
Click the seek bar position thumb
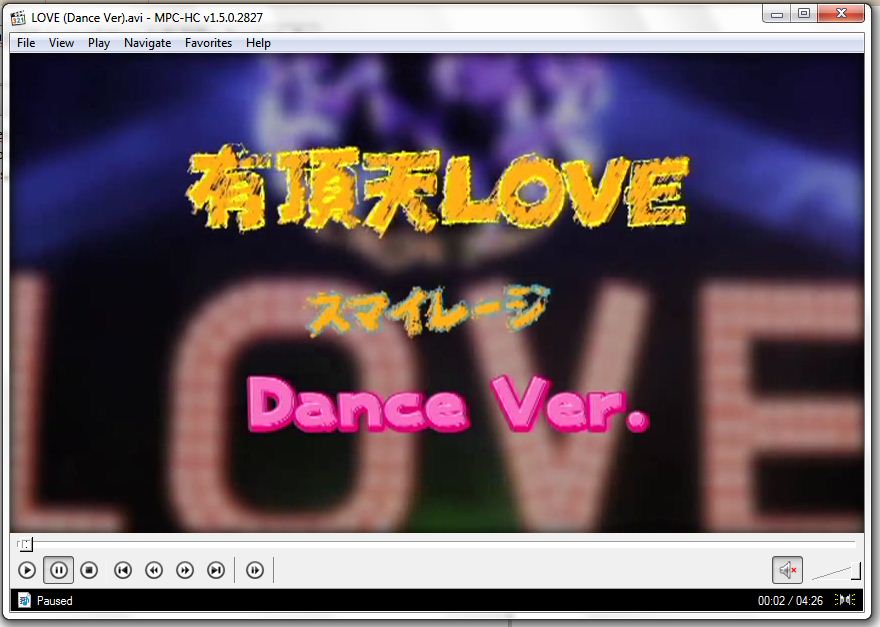(25, 543)
